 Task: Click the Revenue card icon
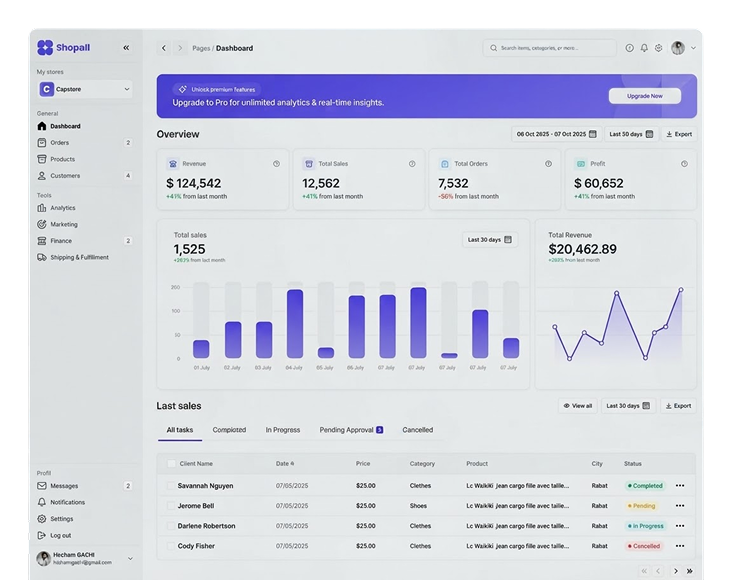tap(173, 164)
